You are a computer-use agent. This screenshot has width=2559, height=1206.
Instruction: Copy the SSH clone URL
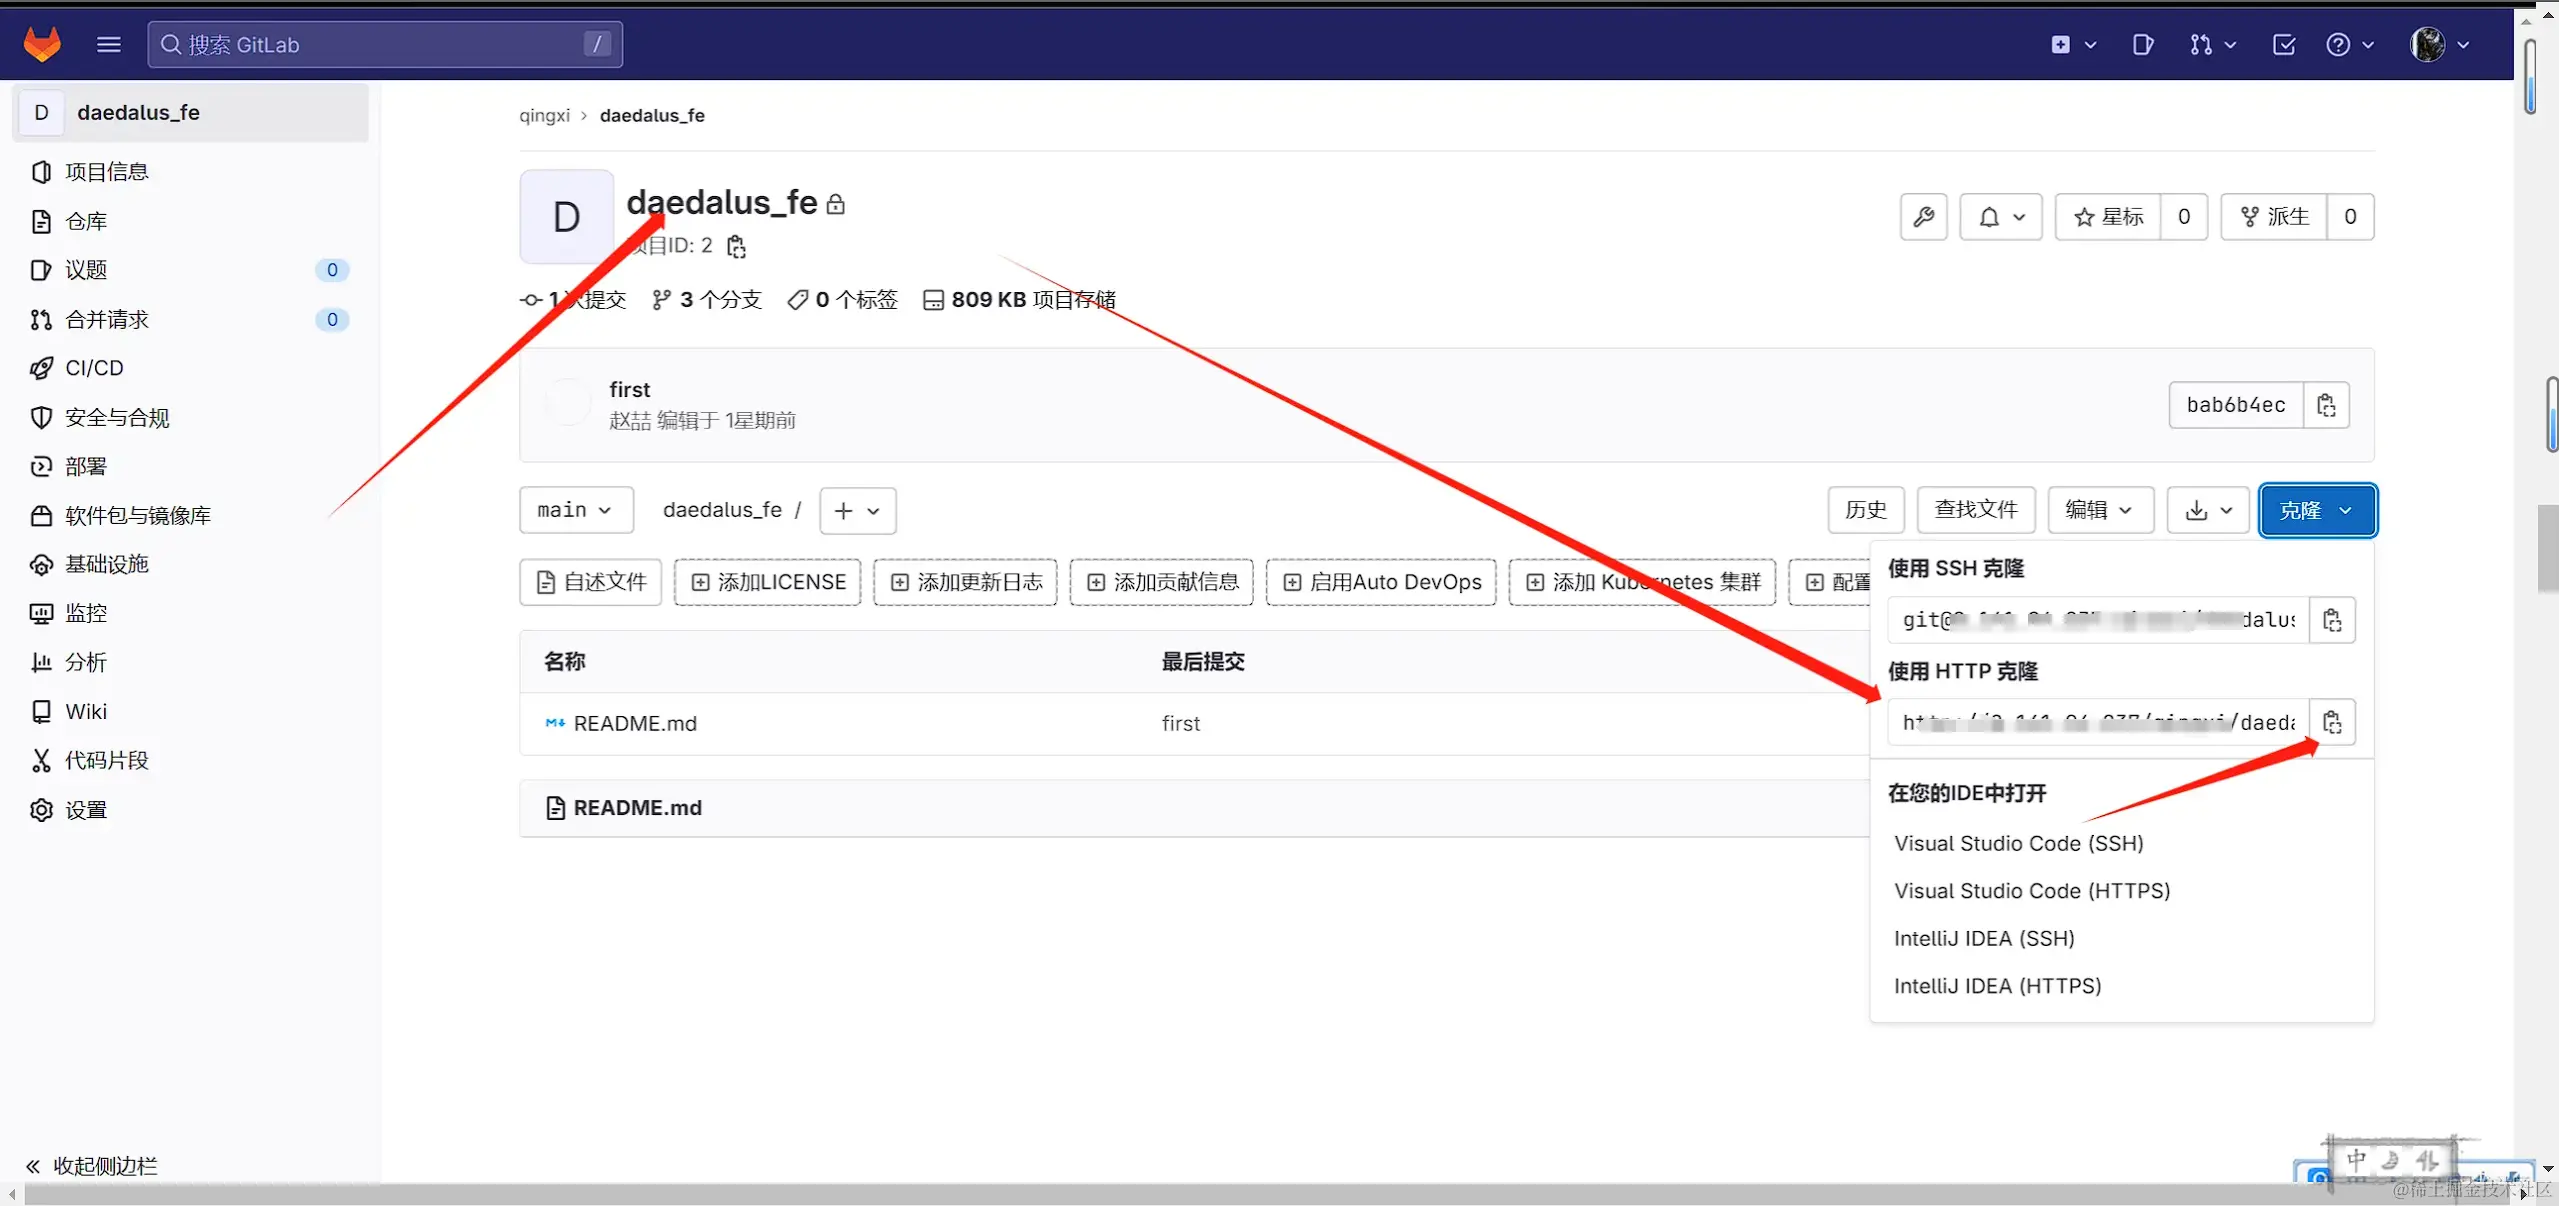click(2332, 620)
